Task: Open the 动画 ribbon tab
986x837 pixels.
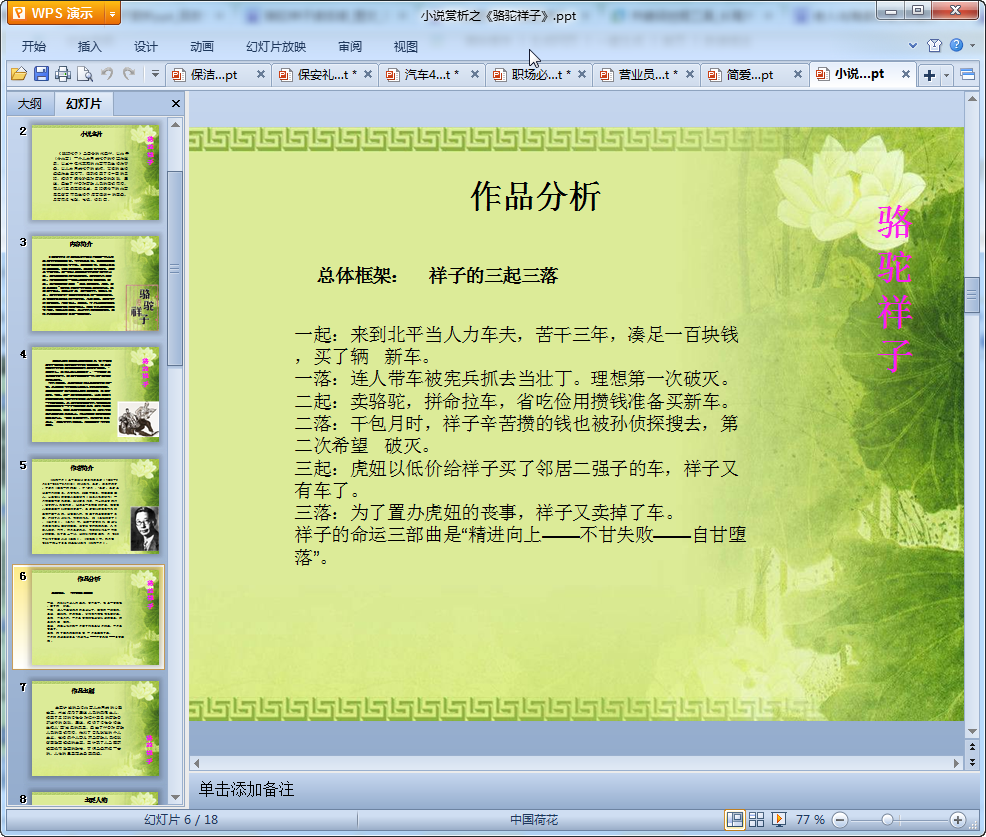Action: [x=202, y=47]
